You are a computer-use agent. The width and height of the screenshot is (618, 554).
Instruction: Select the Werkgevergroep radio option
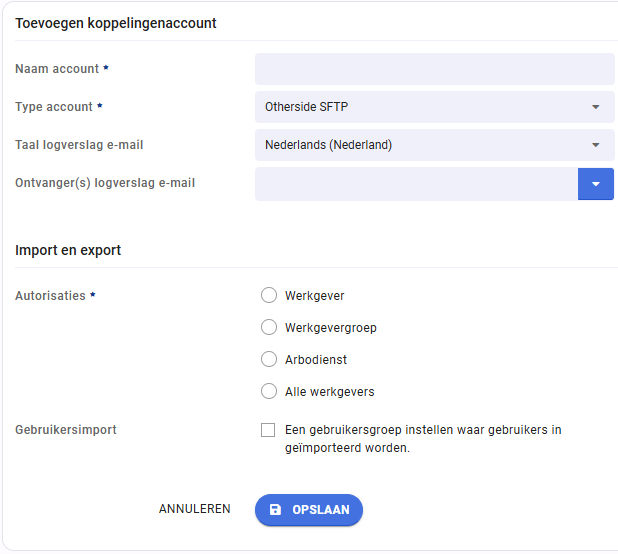point(269,327)
